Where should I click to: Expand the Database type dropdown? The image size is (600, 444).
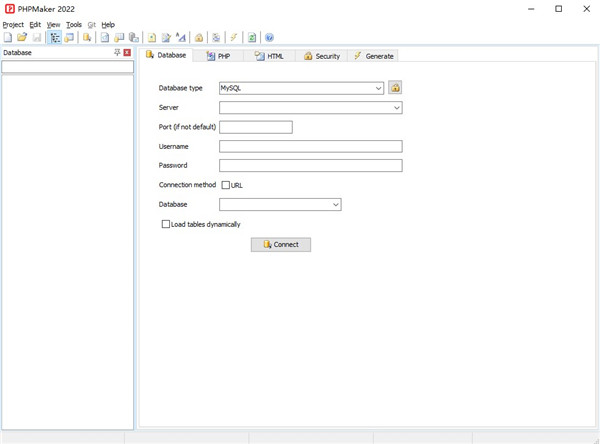tap(379, 88)
